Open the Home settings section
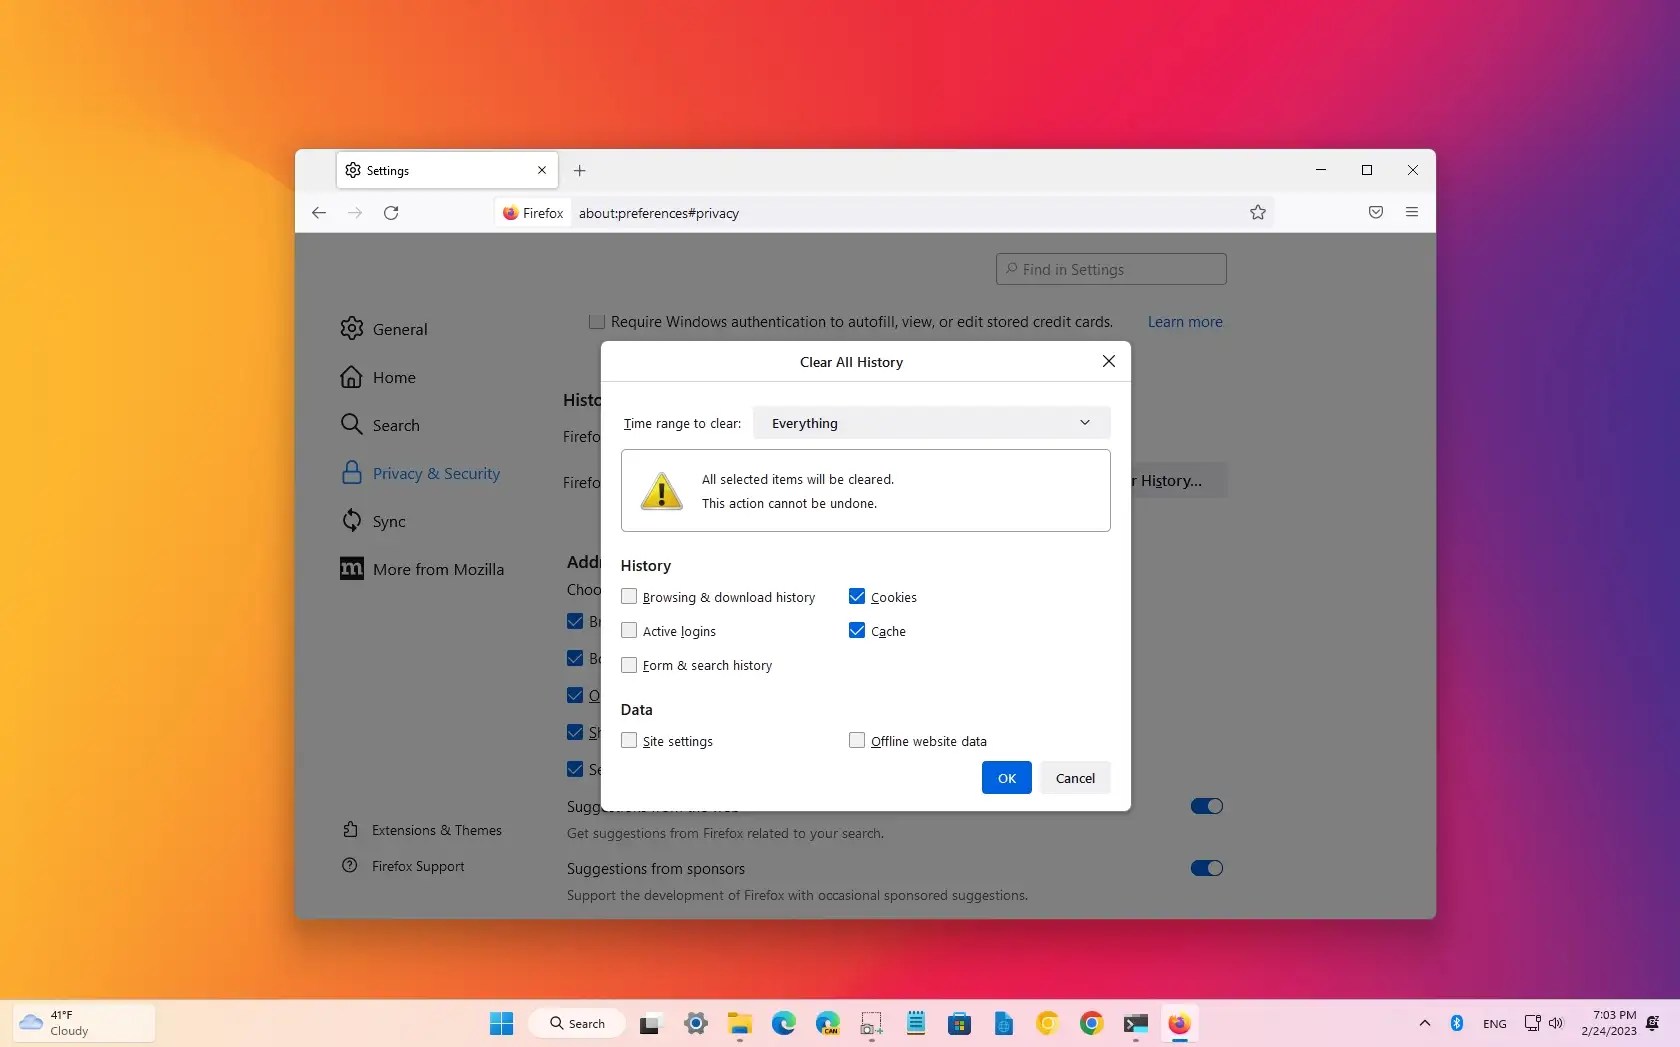This screenshot has width=1680, height=1047. (x=393, y=377)
